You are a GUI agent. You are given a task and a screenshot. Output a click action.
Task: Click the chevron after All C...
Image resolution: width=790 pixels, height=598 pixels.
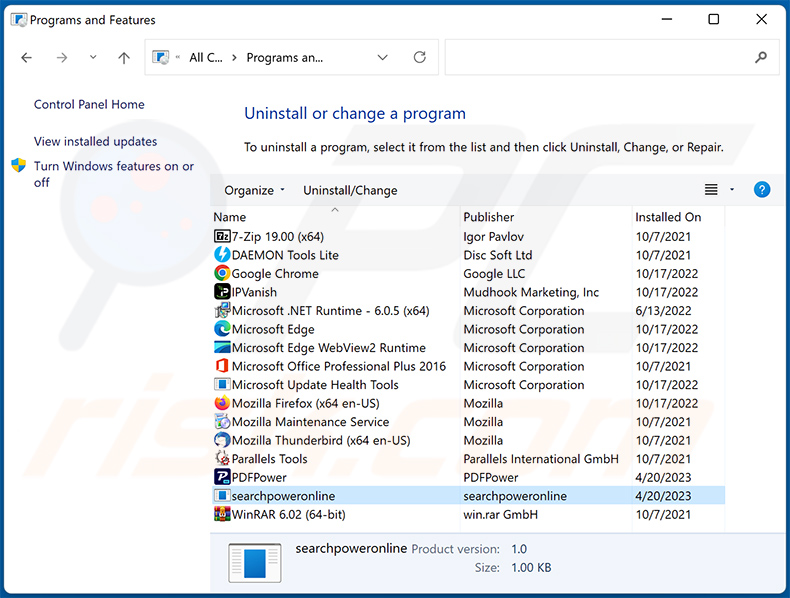coord(234,58)
